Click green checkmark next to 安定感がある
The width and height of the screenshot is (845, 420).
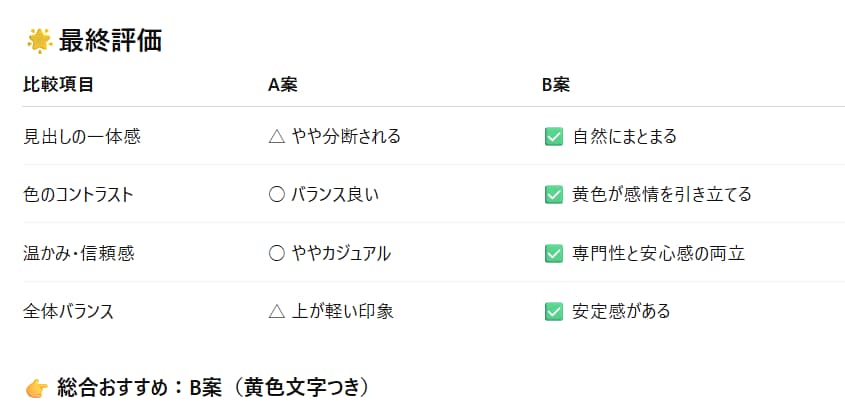(x=553, y=311)
